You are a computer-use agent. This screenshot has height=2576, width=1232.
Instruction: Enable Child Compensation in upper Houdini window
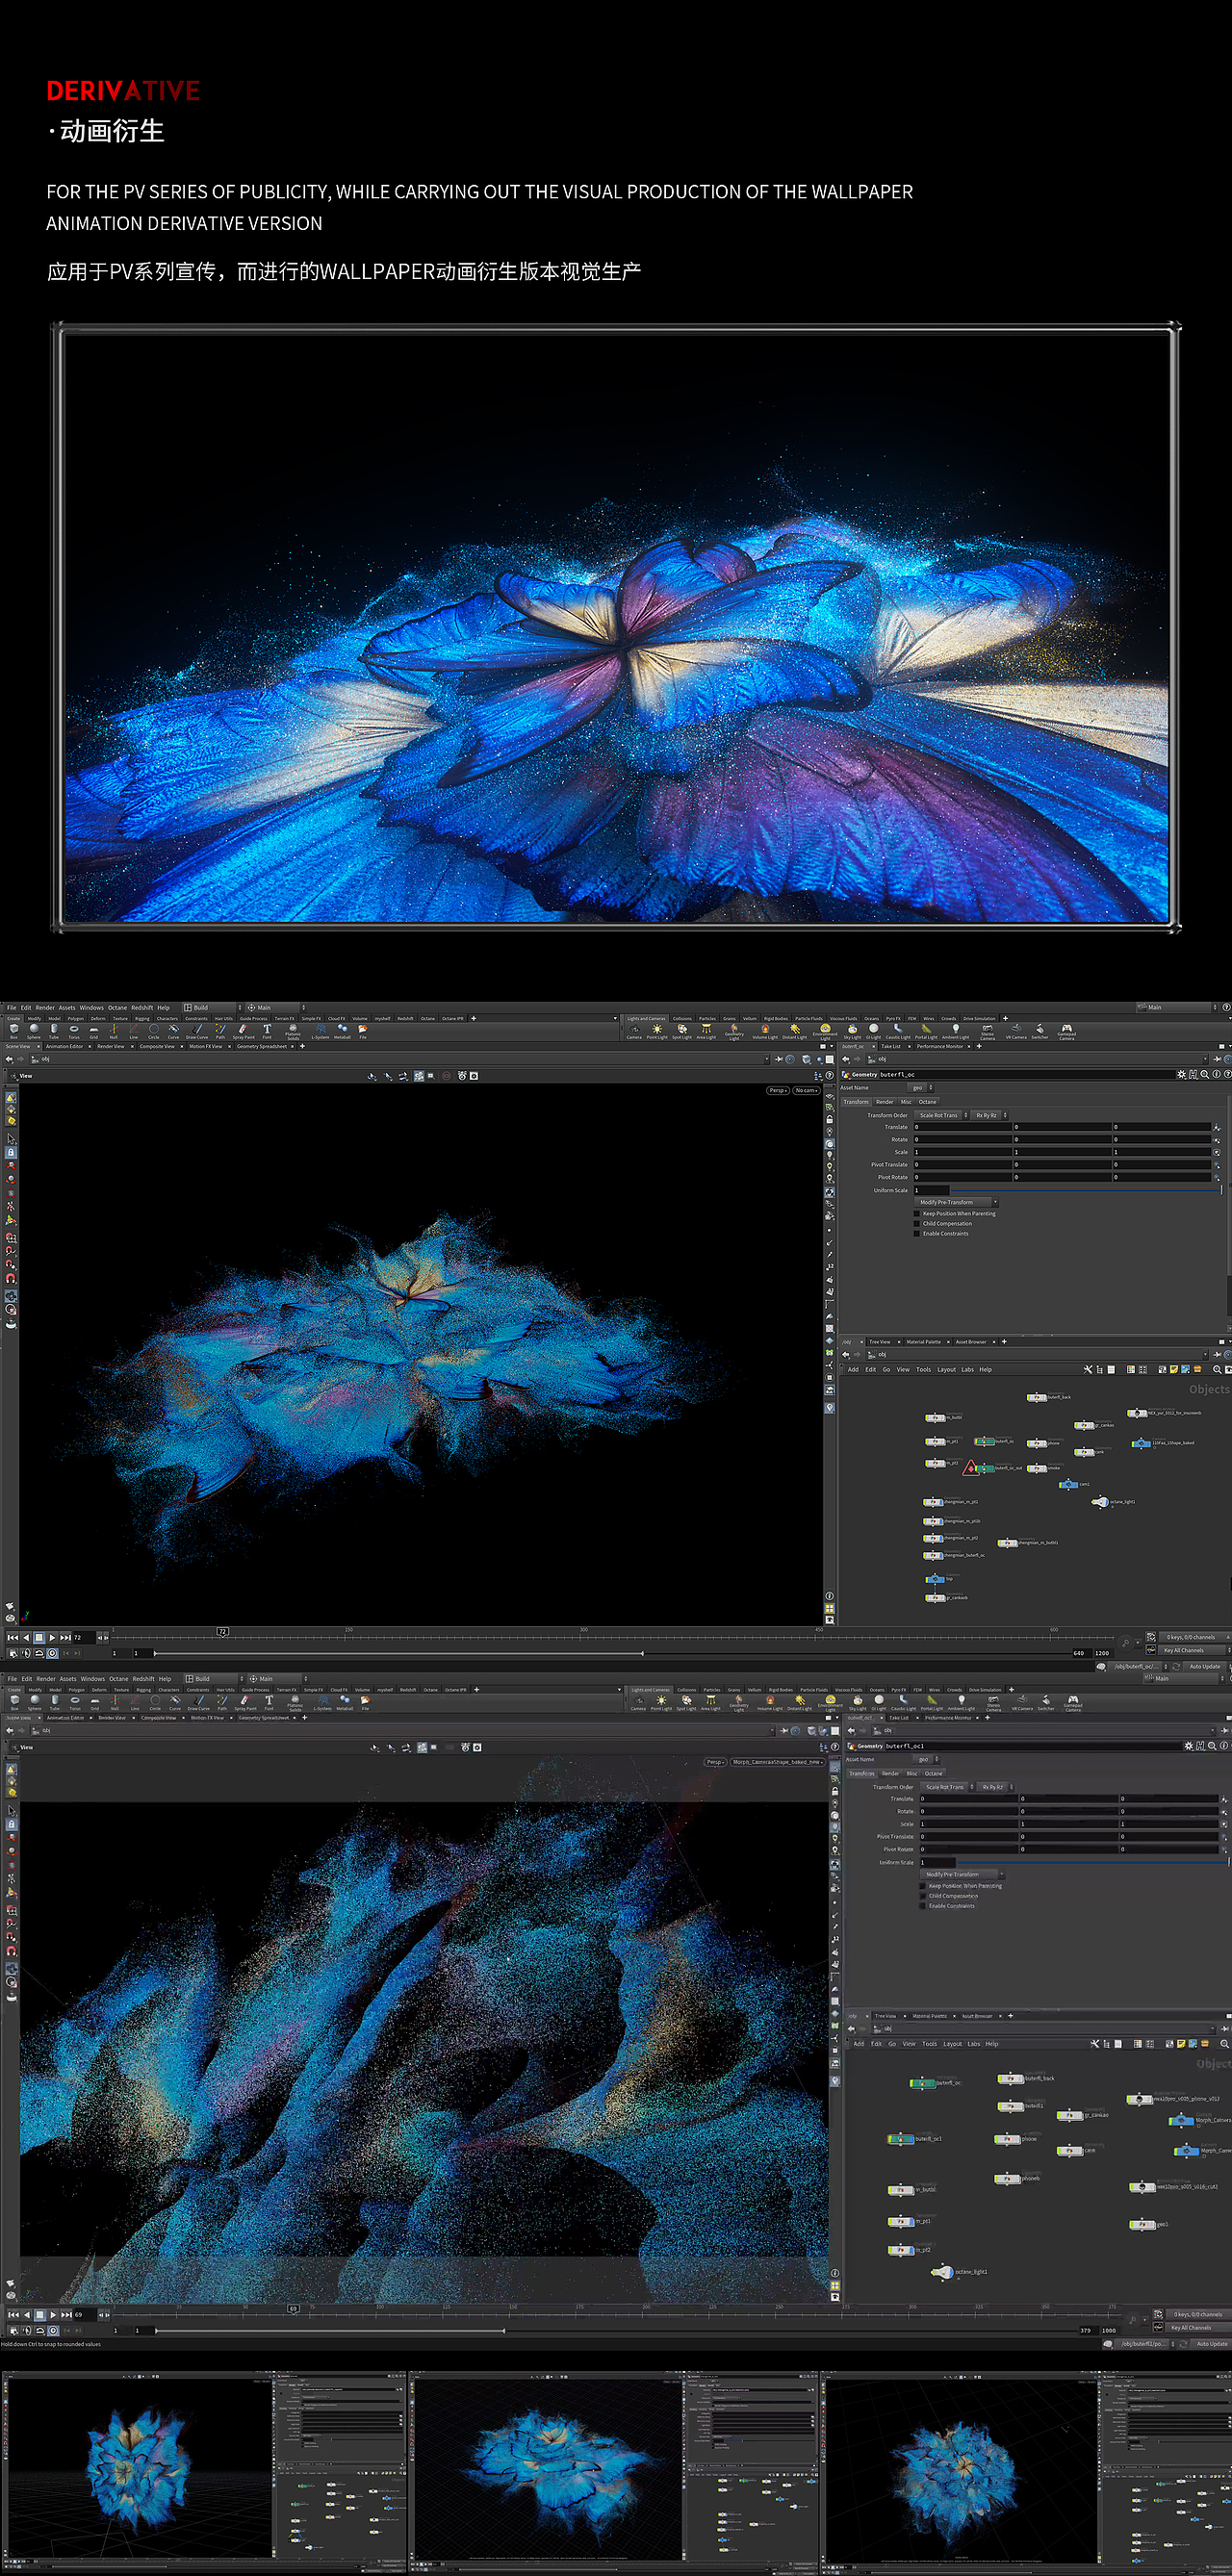coord(917,1224)
